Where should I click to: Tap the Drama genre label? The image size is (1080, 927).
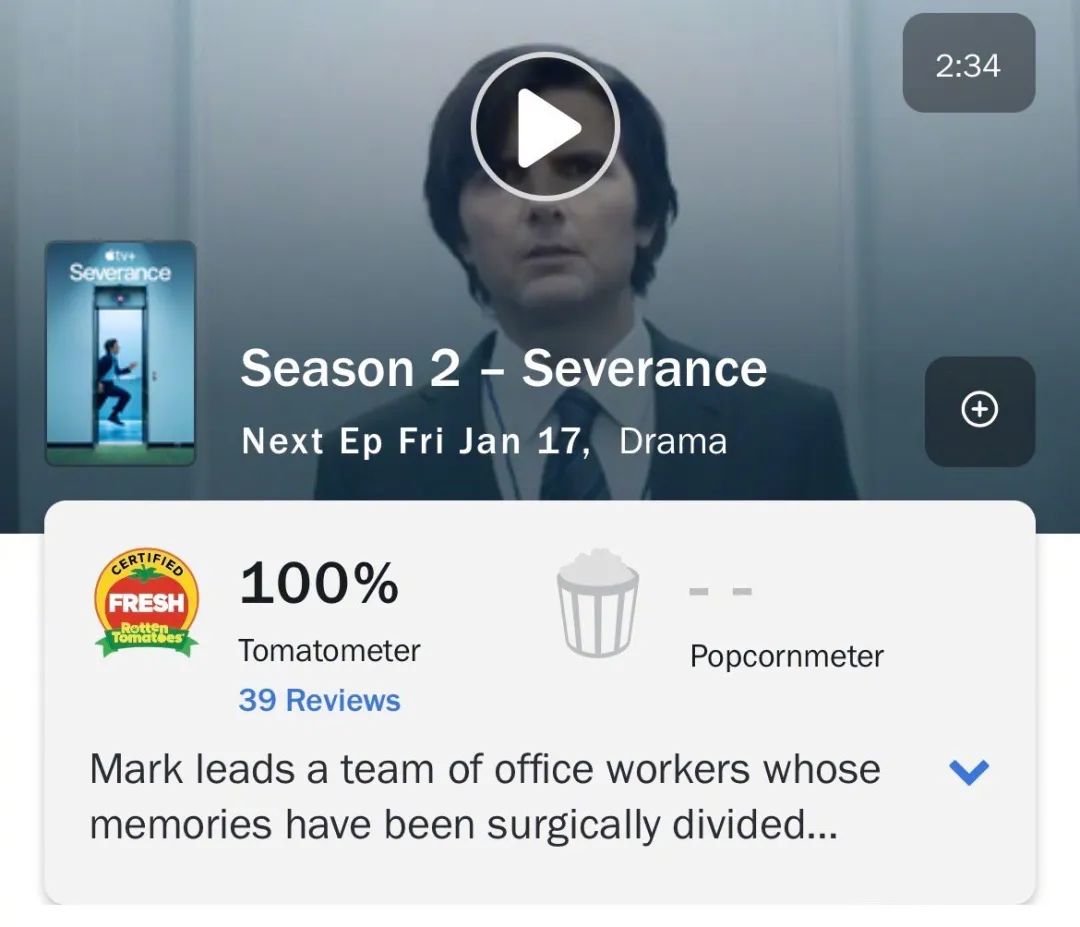pyautogui.click(x=673, y=441)
